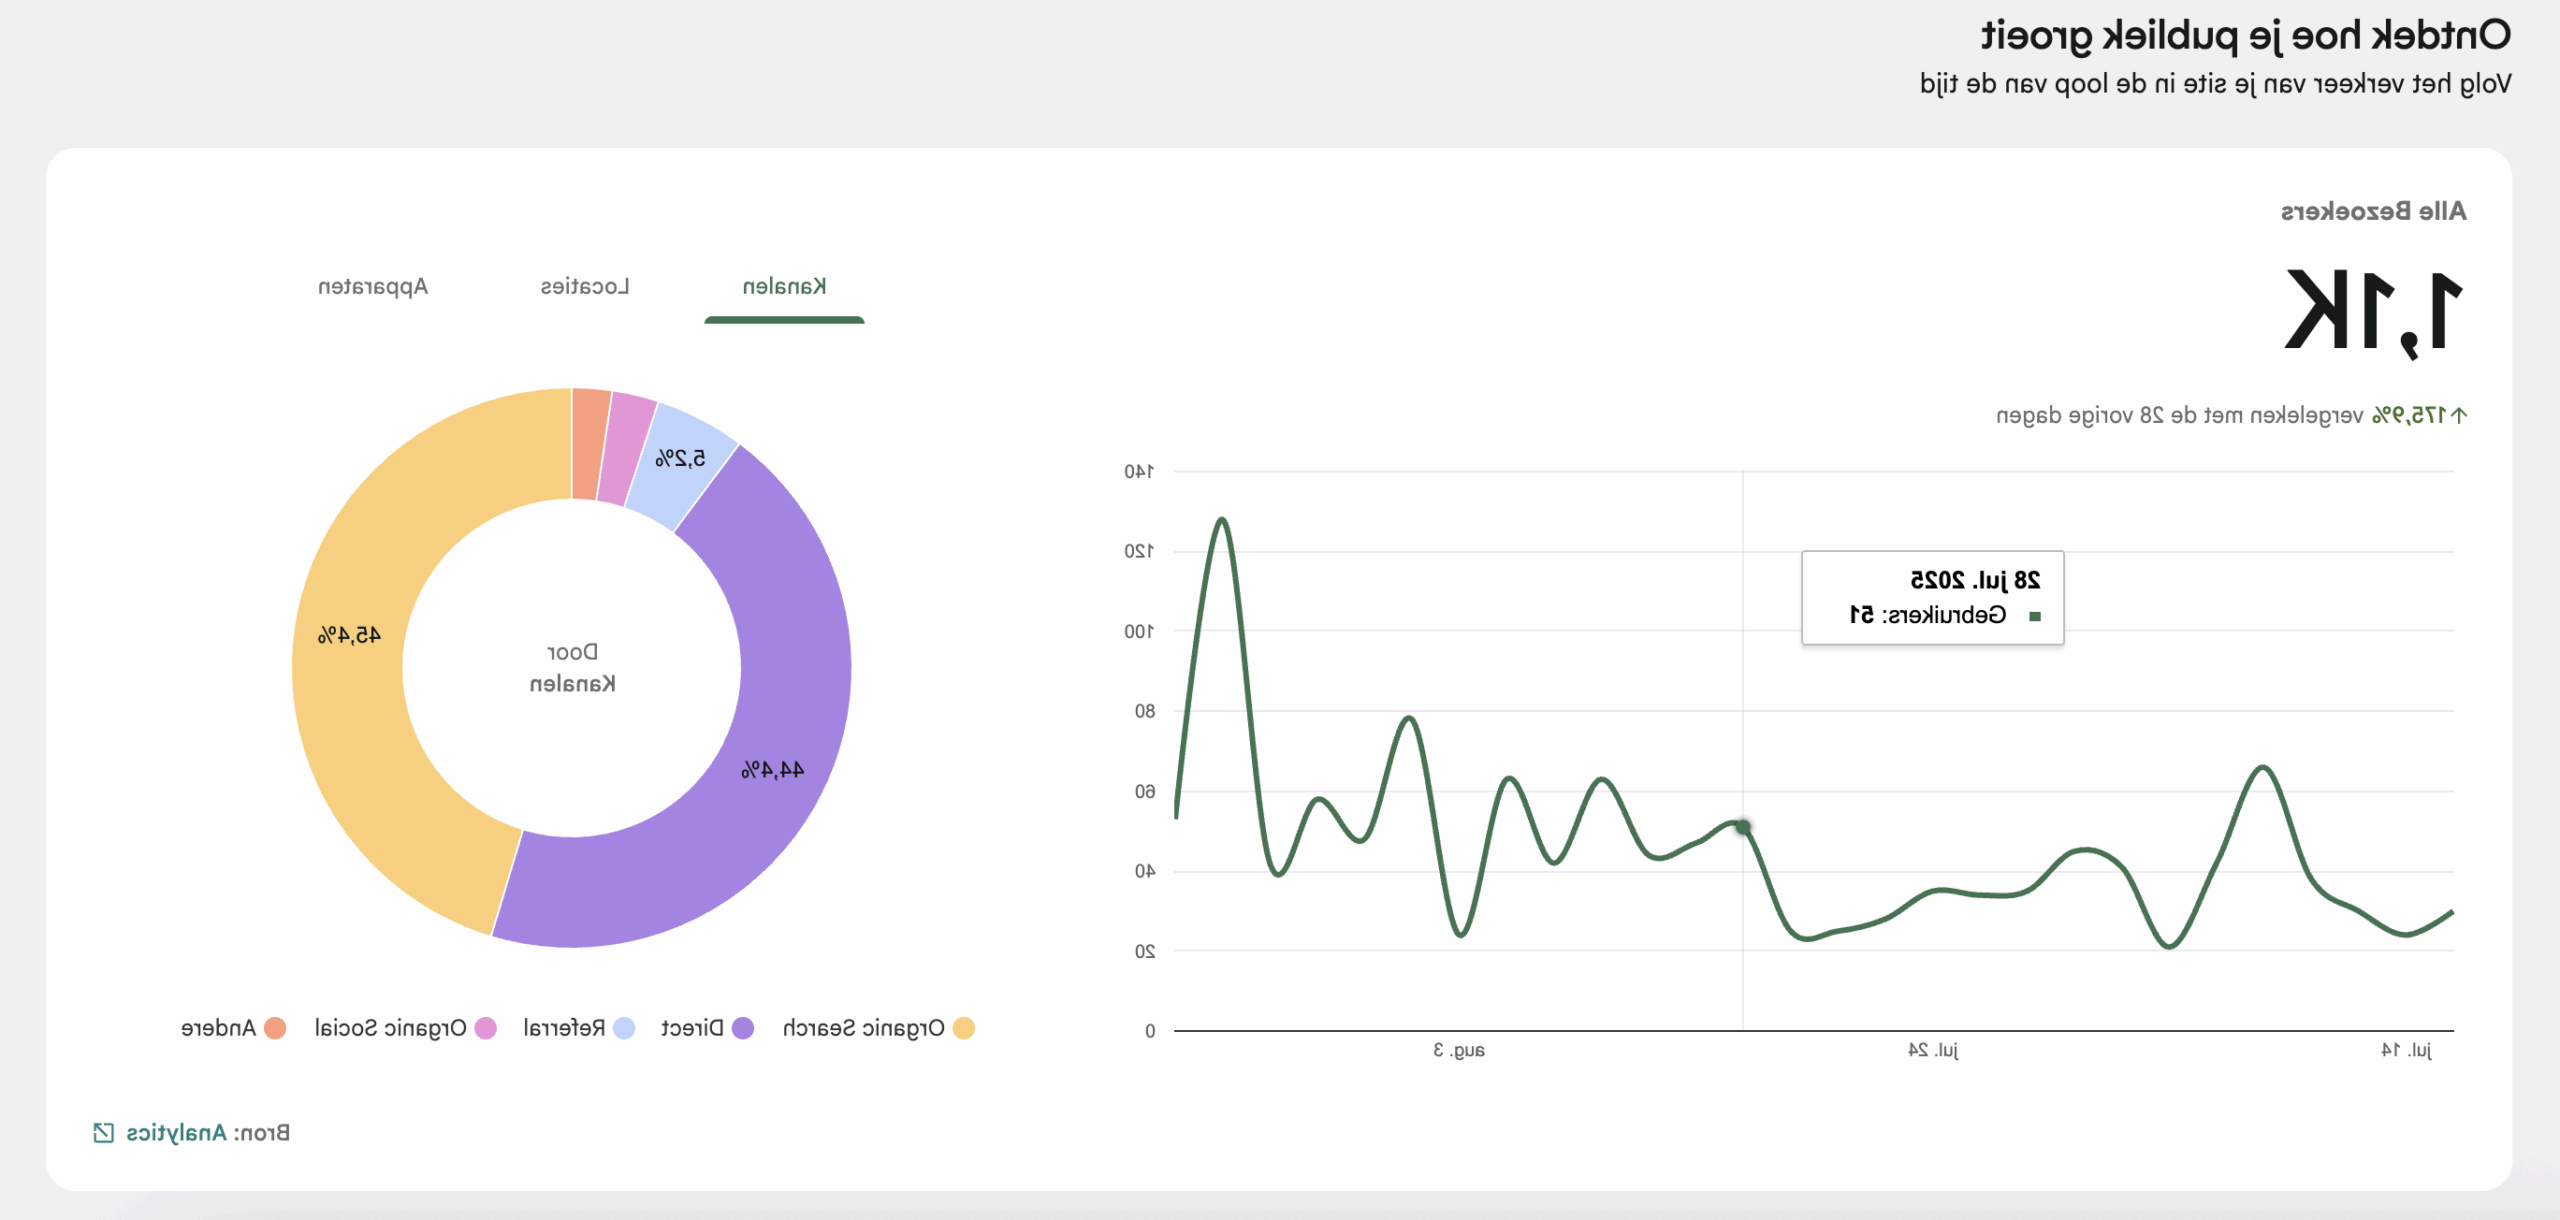Screen dimensions: 2560x1220
Task: Toggle Referral legend color dot
Action: click(x=624, y=1028)
